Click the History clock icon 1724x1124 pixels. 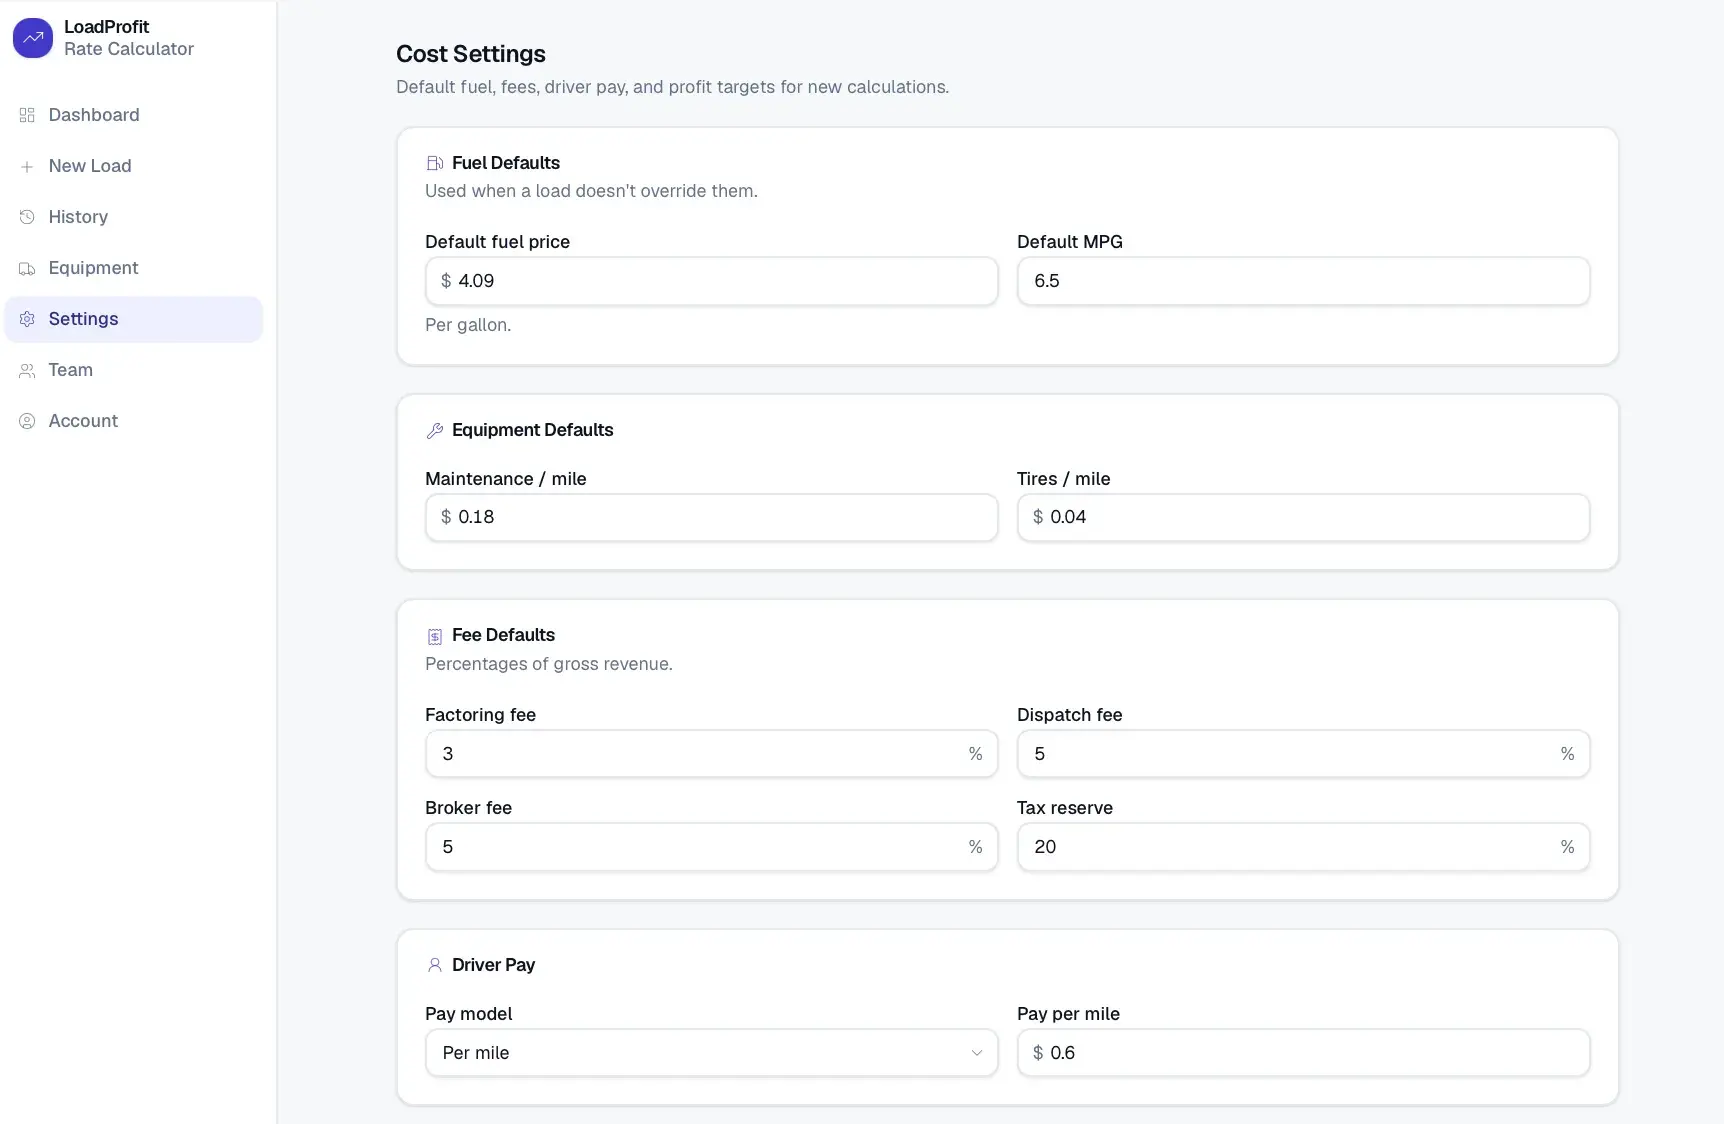[27, 217]
